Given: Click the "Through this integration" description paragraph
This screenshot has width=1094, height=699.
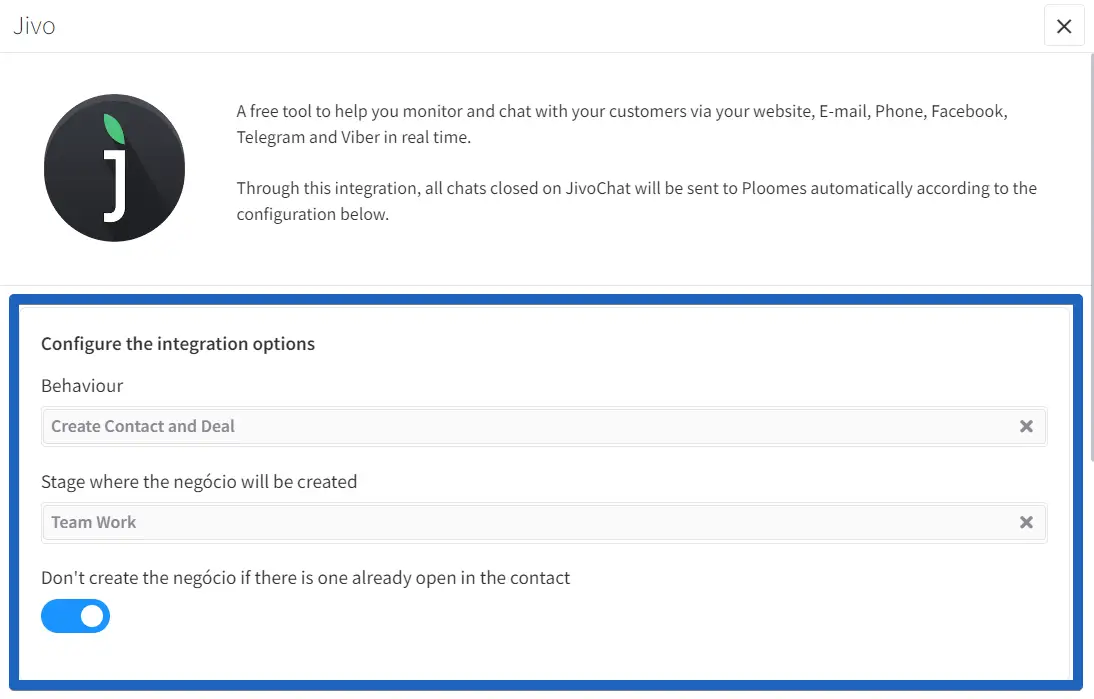Looking at the screenshot, I should pyautogui.click(x=636, y=201).
